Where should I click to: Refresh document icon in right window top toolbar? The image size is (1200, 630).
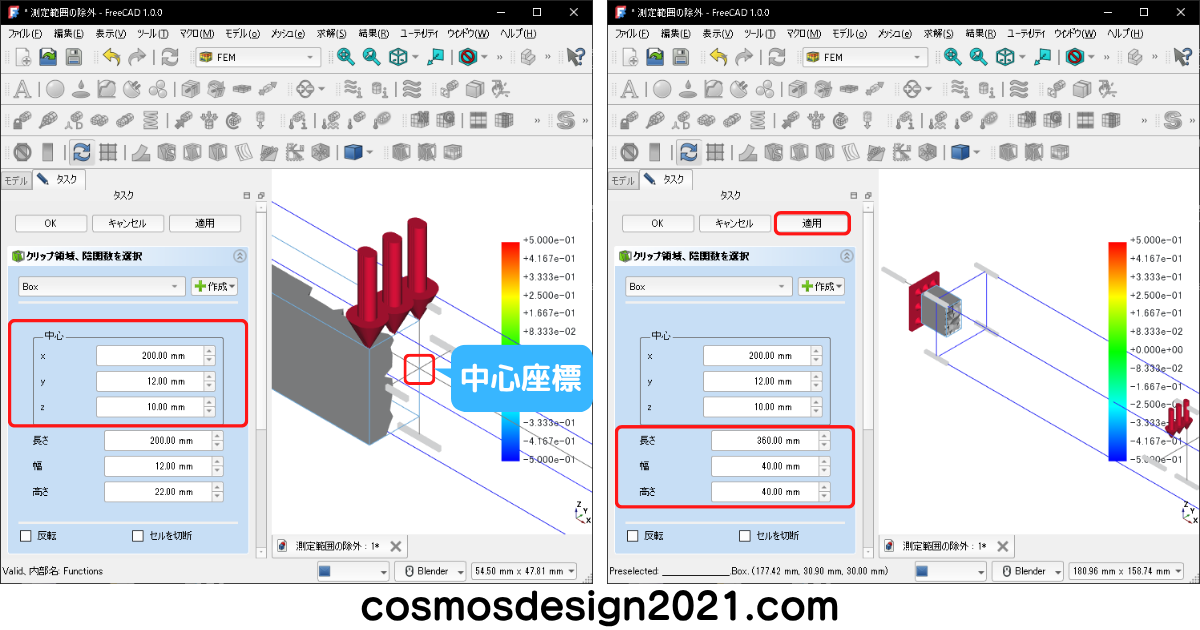coord(777,57)
